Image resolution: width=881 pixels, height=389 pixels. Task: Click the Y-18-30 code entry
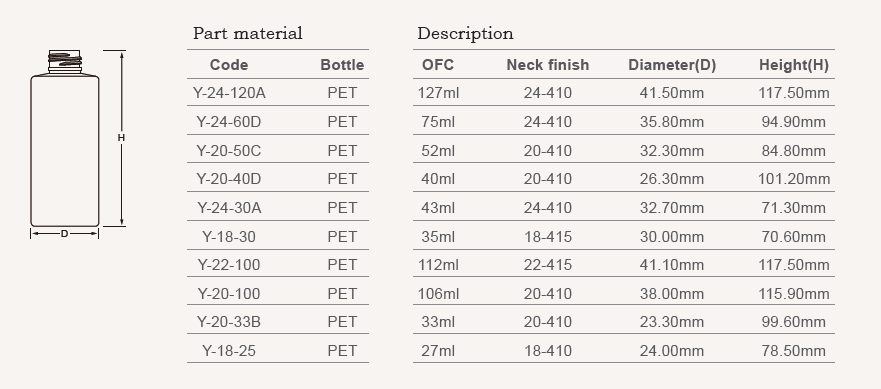(229, 237)
